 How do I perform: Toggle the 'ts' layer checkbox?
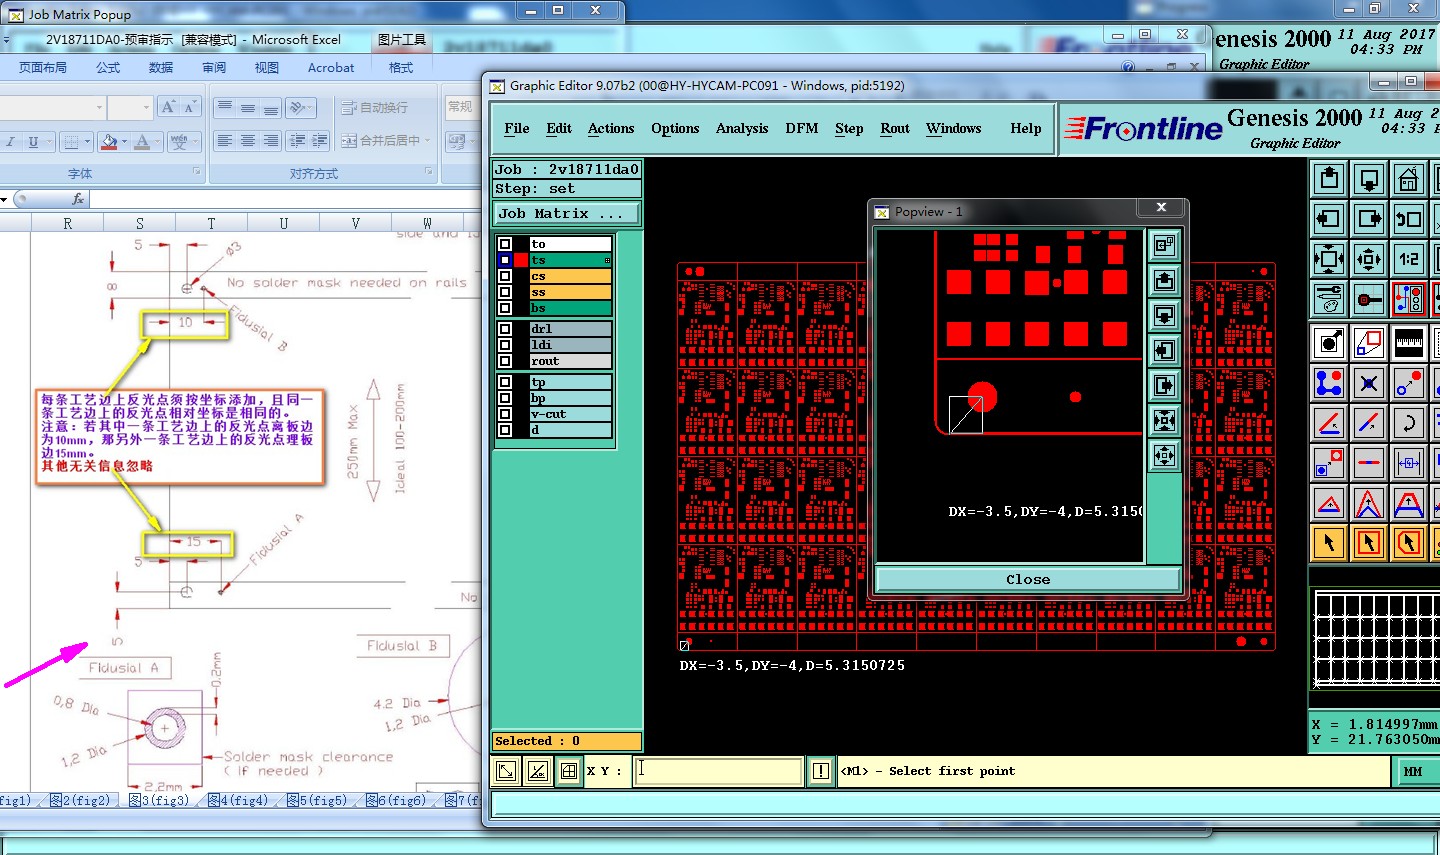pos(505,260)
